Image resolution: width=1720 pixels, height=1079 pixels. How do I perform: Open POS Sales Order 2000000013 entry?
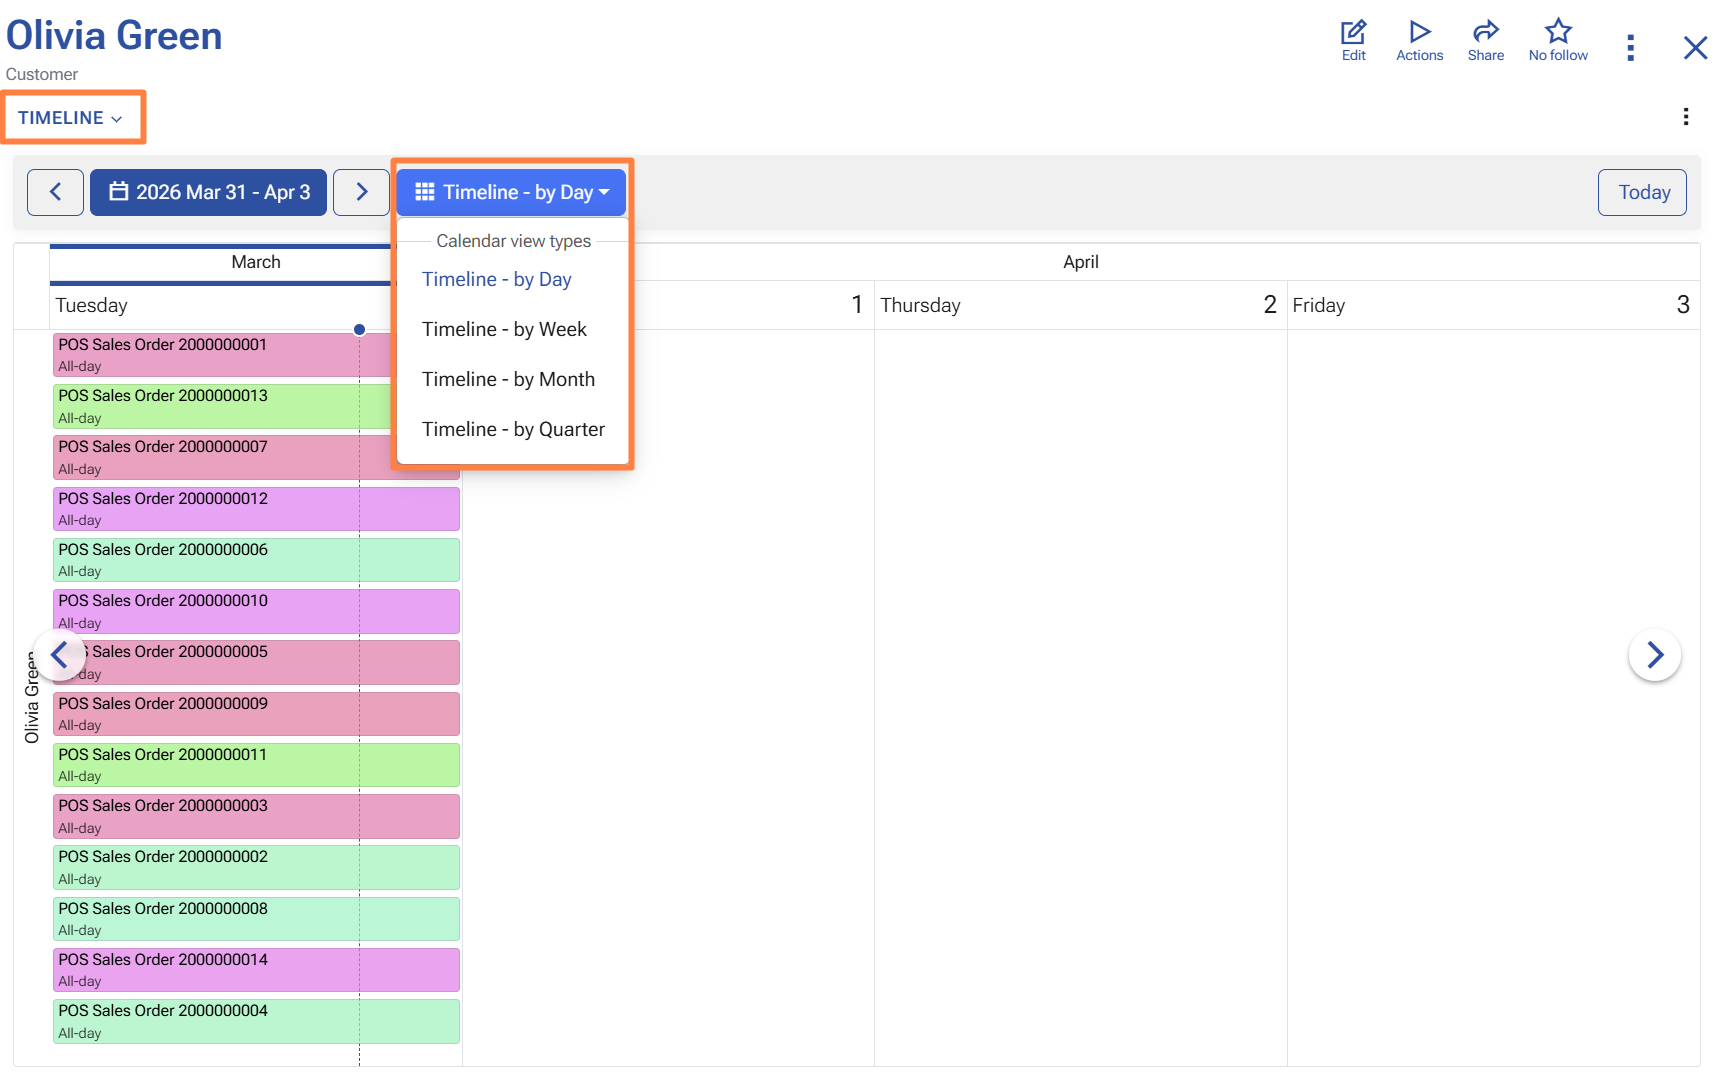[x=200, y=405]
